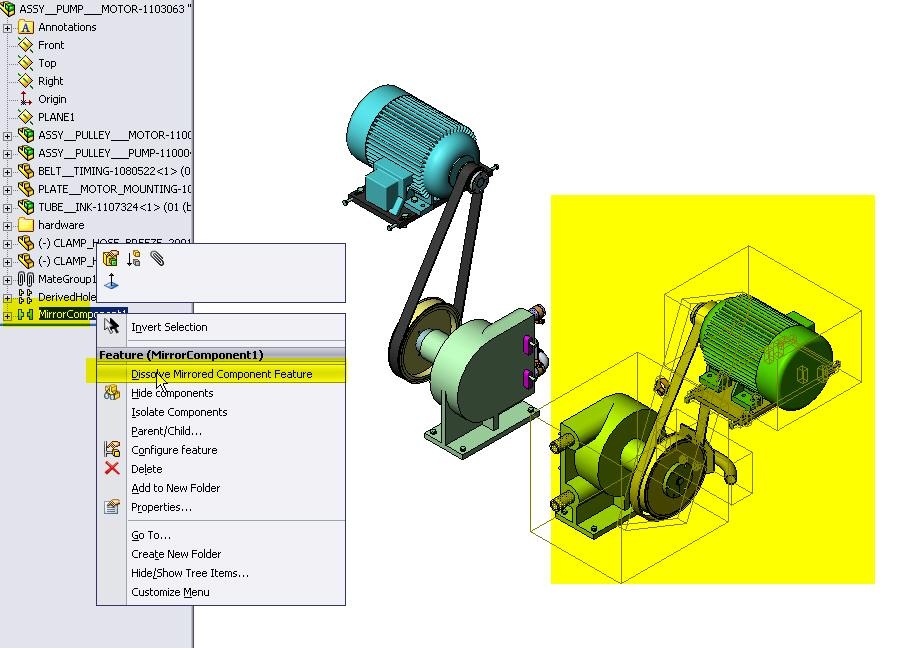922x648 pixels.
Task: Click the PLATE__MOTOR_MOUNTING part icon
Action: coord(26,189)
